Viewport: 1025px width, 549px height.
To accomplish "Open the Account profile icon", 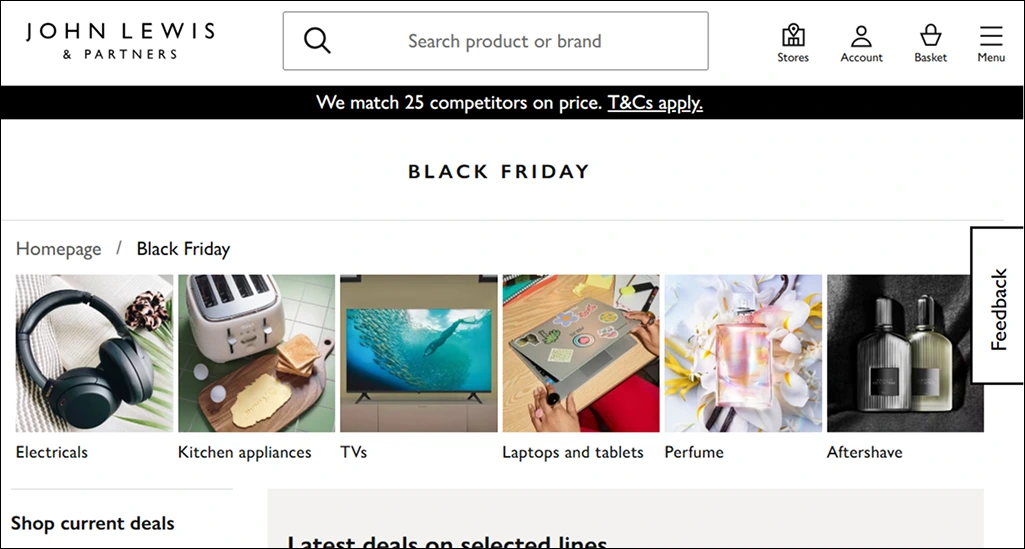I will pos(861,42).
